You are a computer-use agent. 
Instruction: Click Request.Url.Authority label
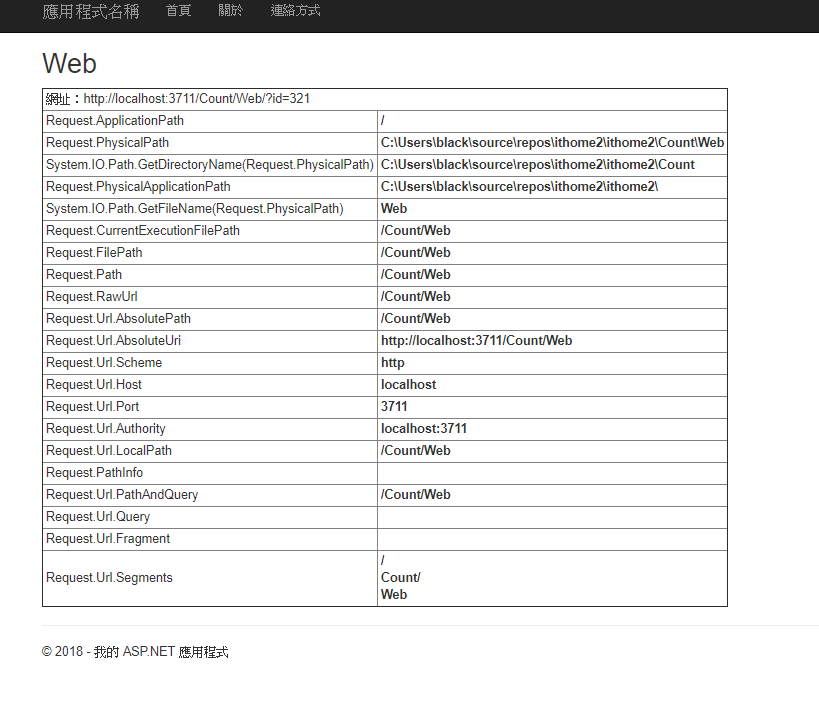click(106, 428)
